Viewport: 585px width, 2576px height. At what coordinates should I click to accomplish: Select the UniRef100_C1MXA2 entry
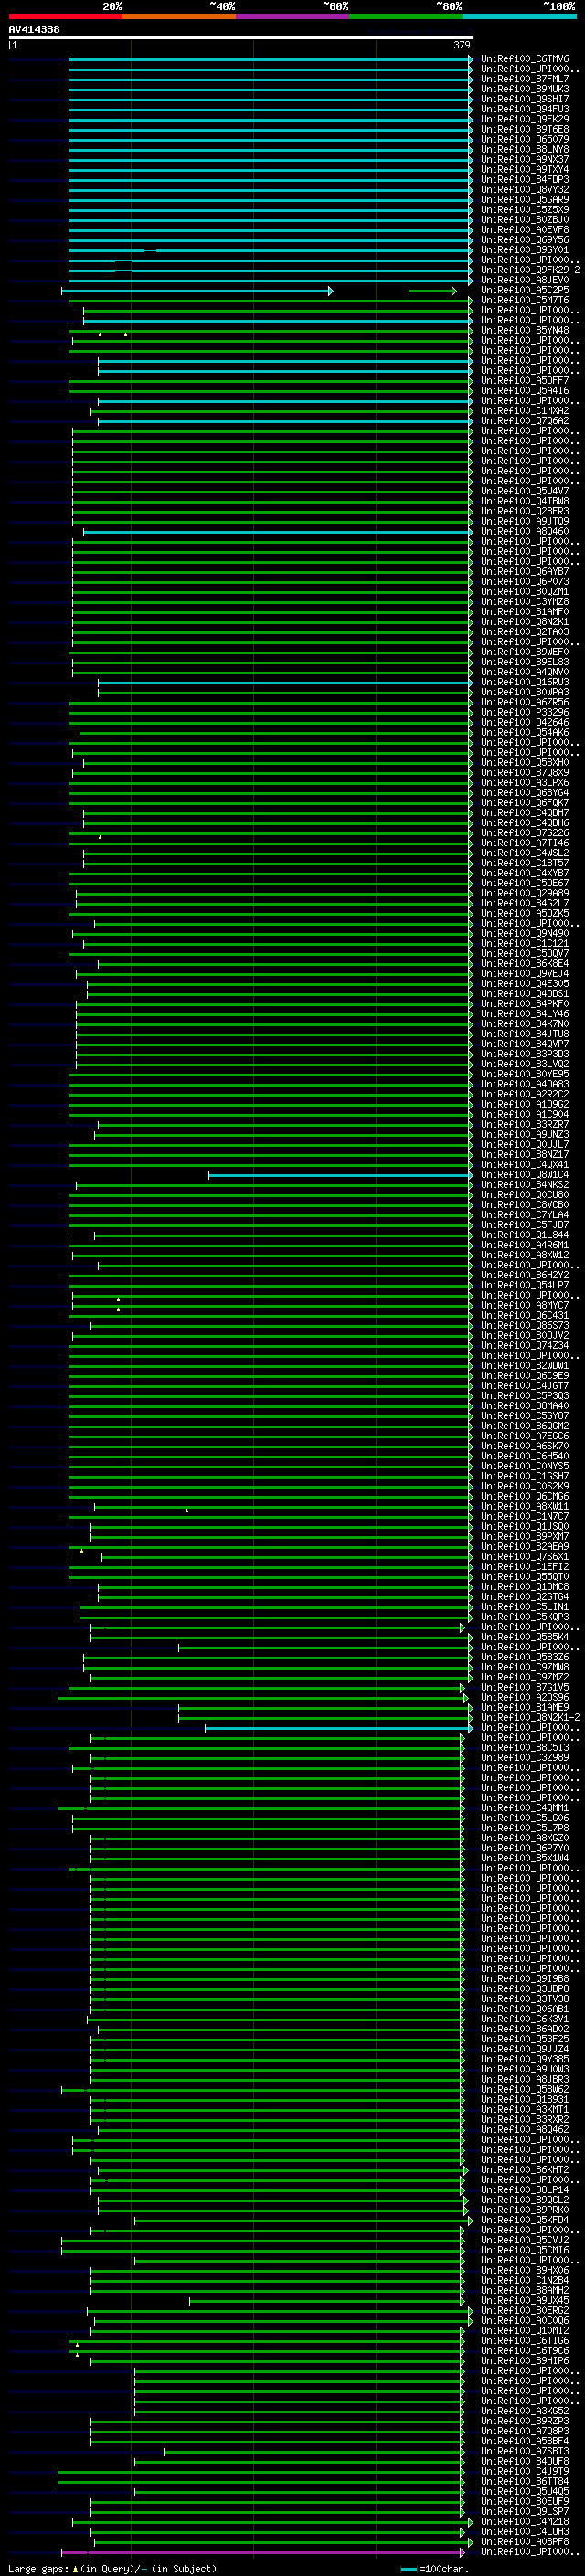pos(524,411)
